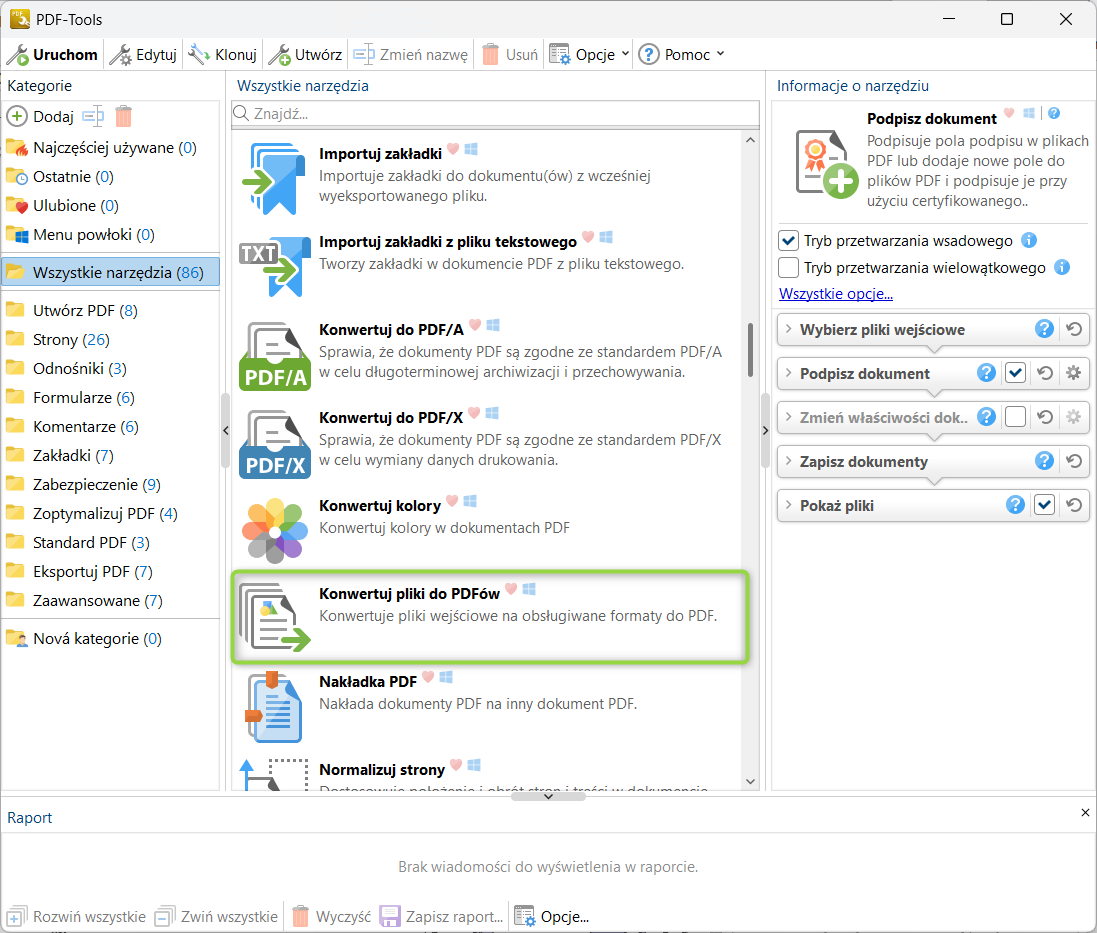Uncheck the Pokaż pliki step checkbox
The width and height of the screenshot is (1097, 933).
pos(1044,505)
